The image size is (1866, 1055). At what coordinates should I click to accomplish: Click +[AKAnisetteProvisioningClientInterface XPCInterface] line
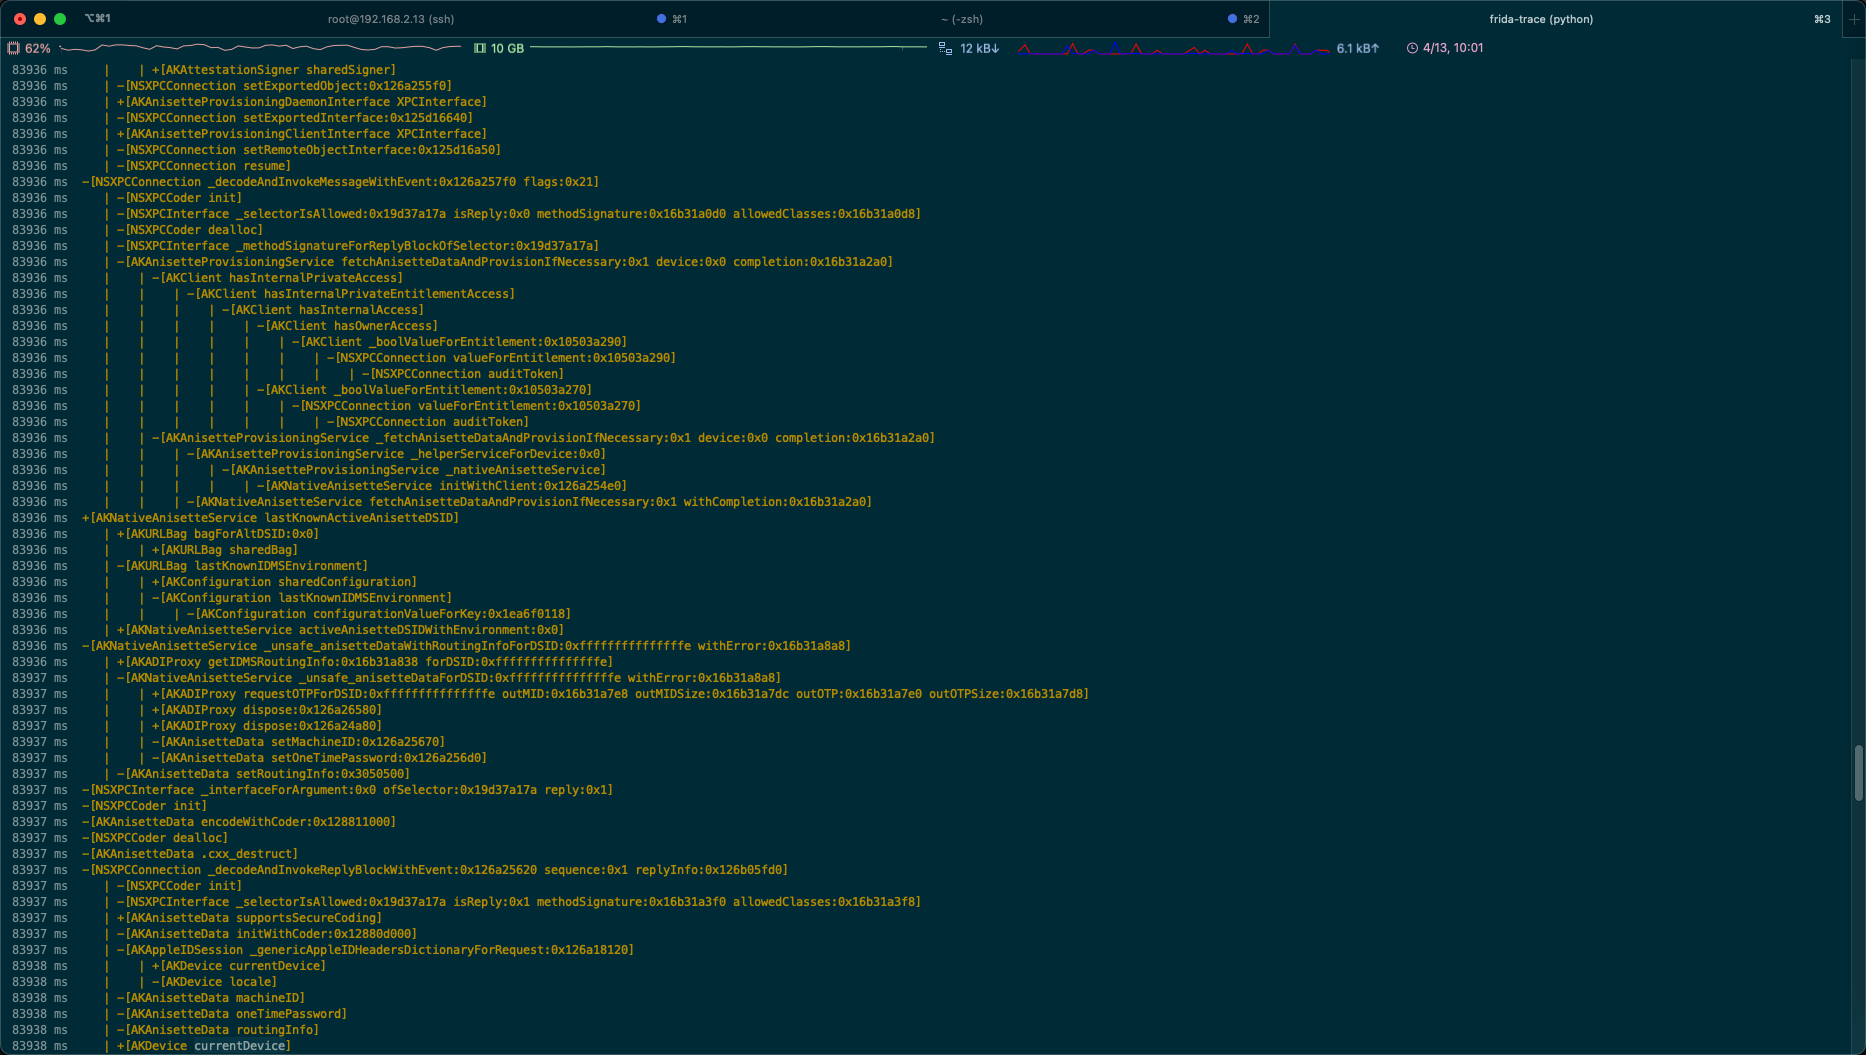(x=302, y=134)
